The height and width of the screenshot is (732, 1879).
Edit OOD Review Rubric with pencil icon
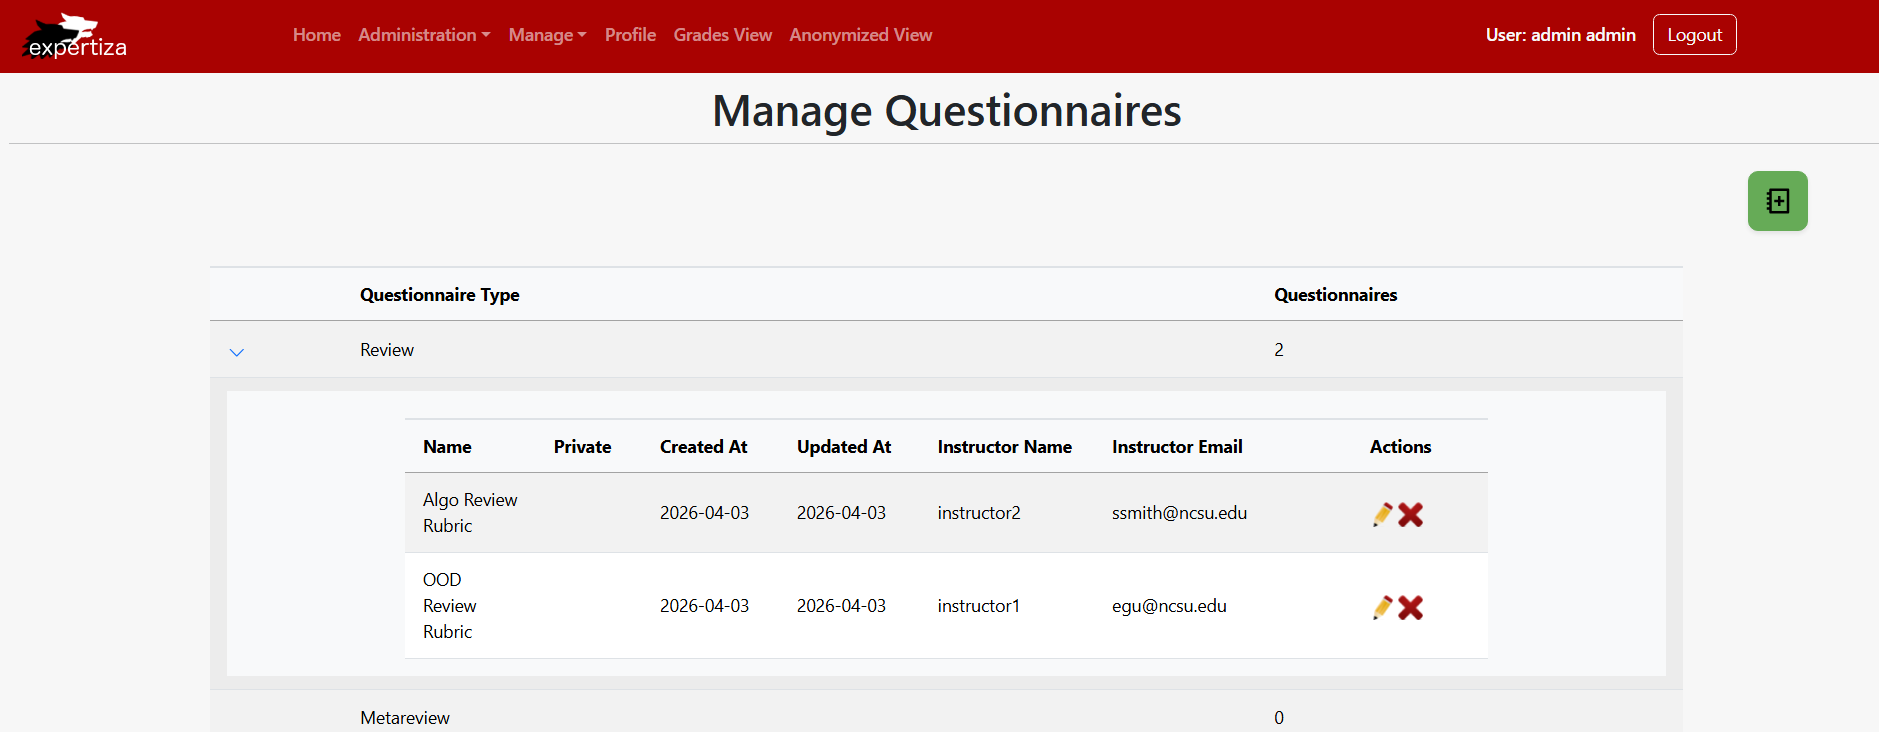(x=1383, y=607)
